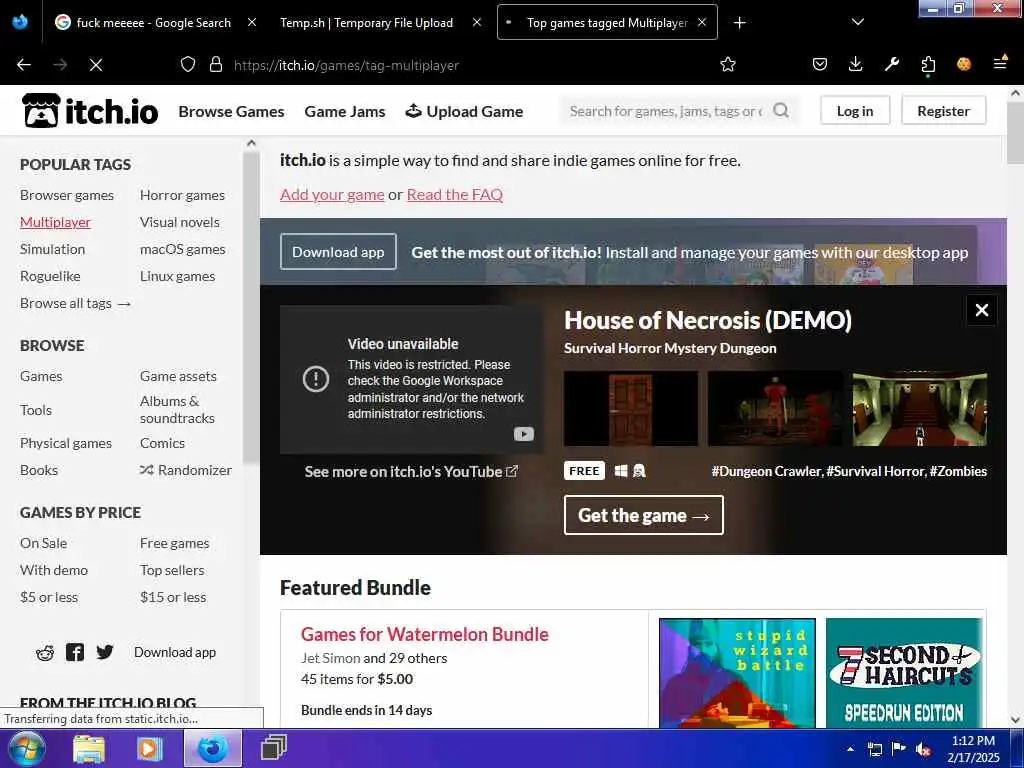
Task: Open Add your game link
Action: click(332, 195)
